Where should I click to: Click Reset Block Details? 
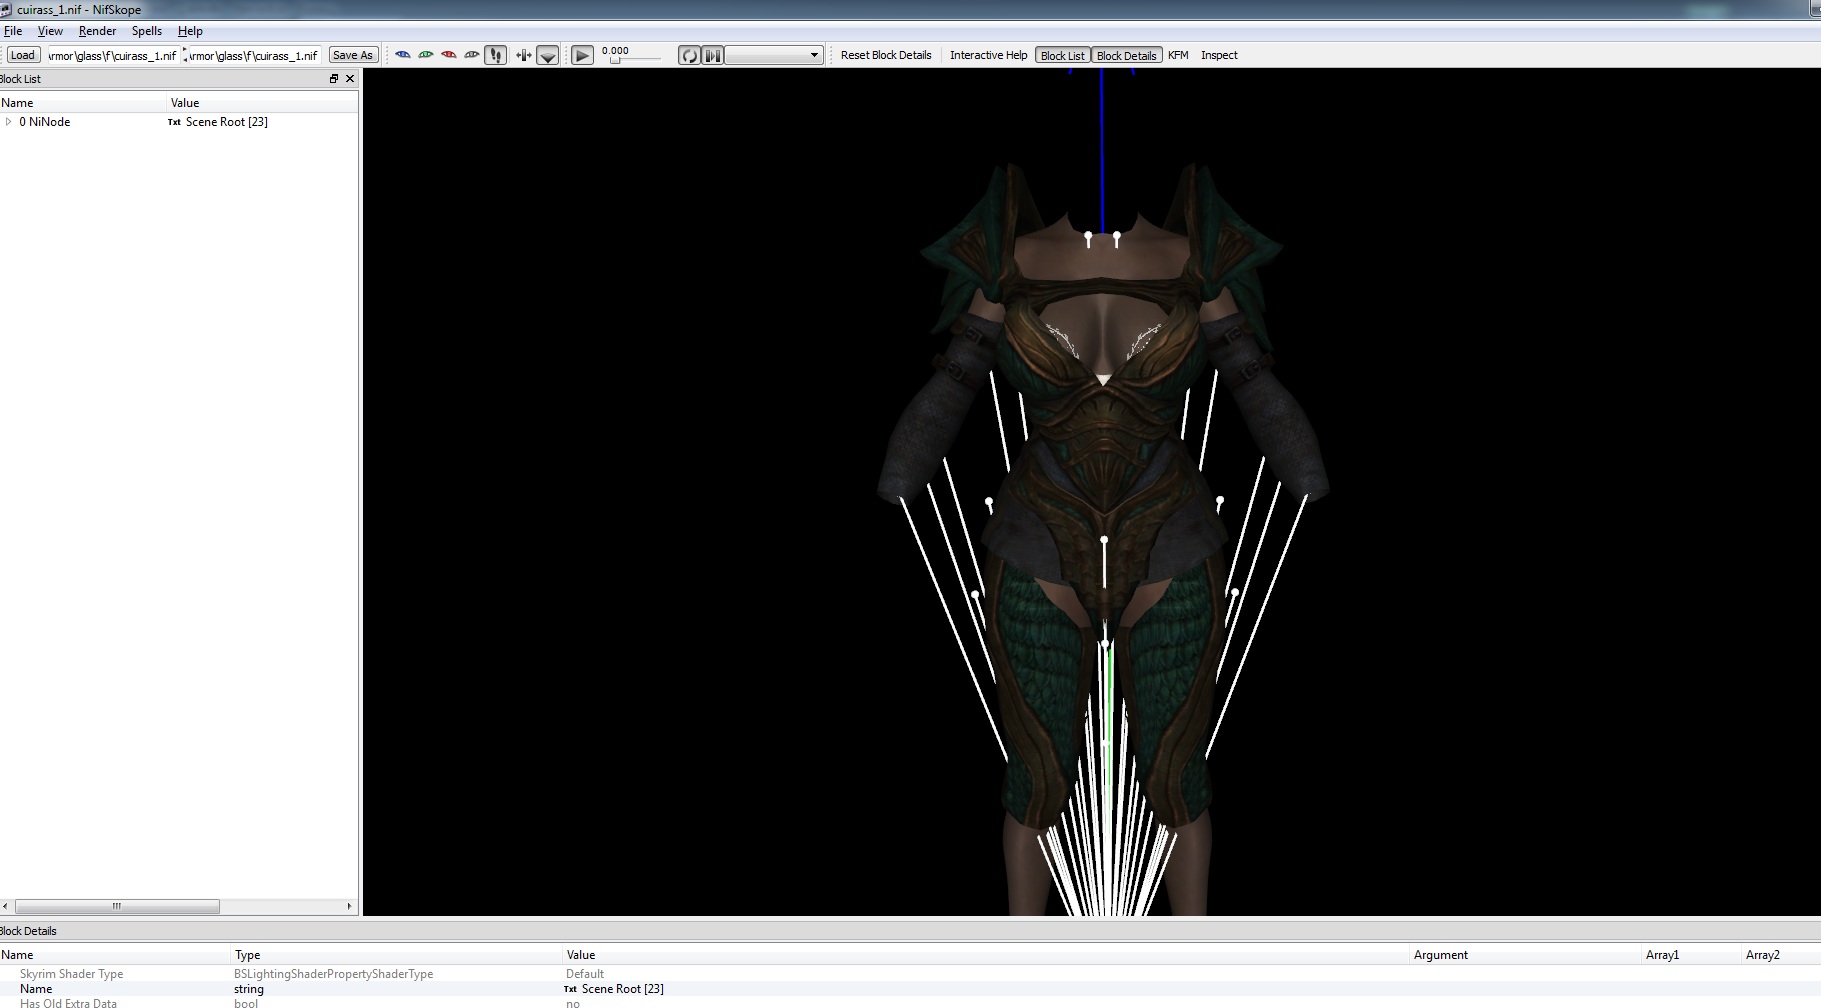(x=886, y=55)
